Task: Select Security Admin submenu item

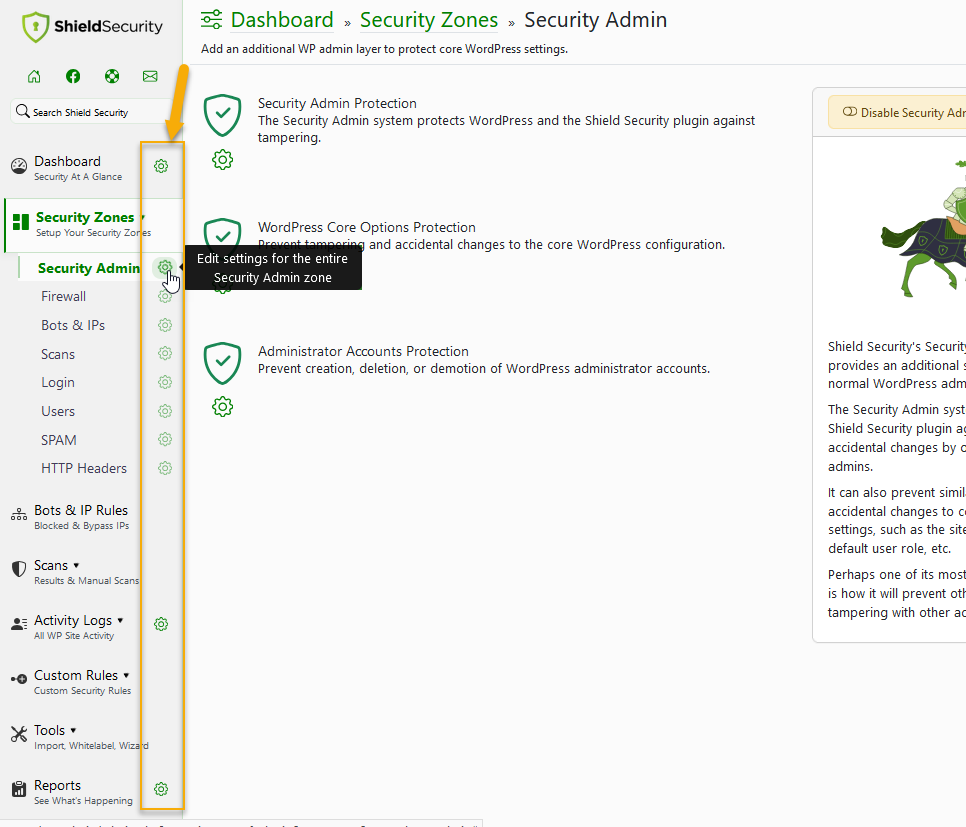Action: click(x=89, y=268)
